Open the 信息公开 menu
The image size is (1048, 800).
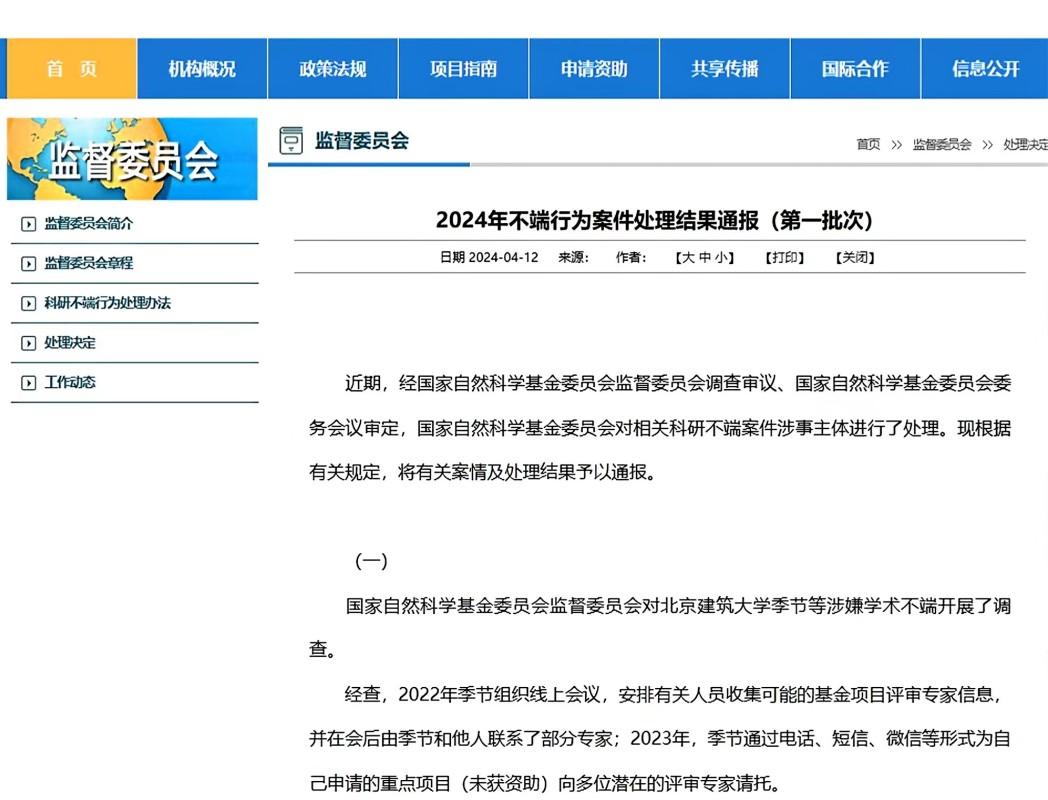coord(985,69)
